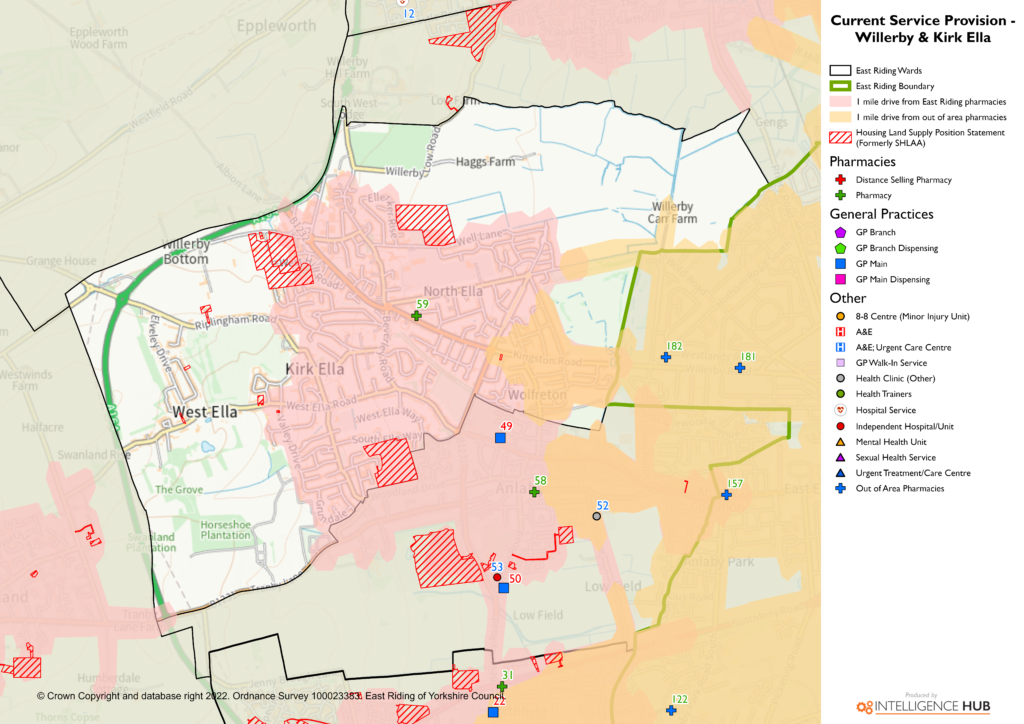The height and width of the screenshot is (724, 1024).
Task: Click pharmacy marker 59 on the map
Action: [x=417, y=316]
